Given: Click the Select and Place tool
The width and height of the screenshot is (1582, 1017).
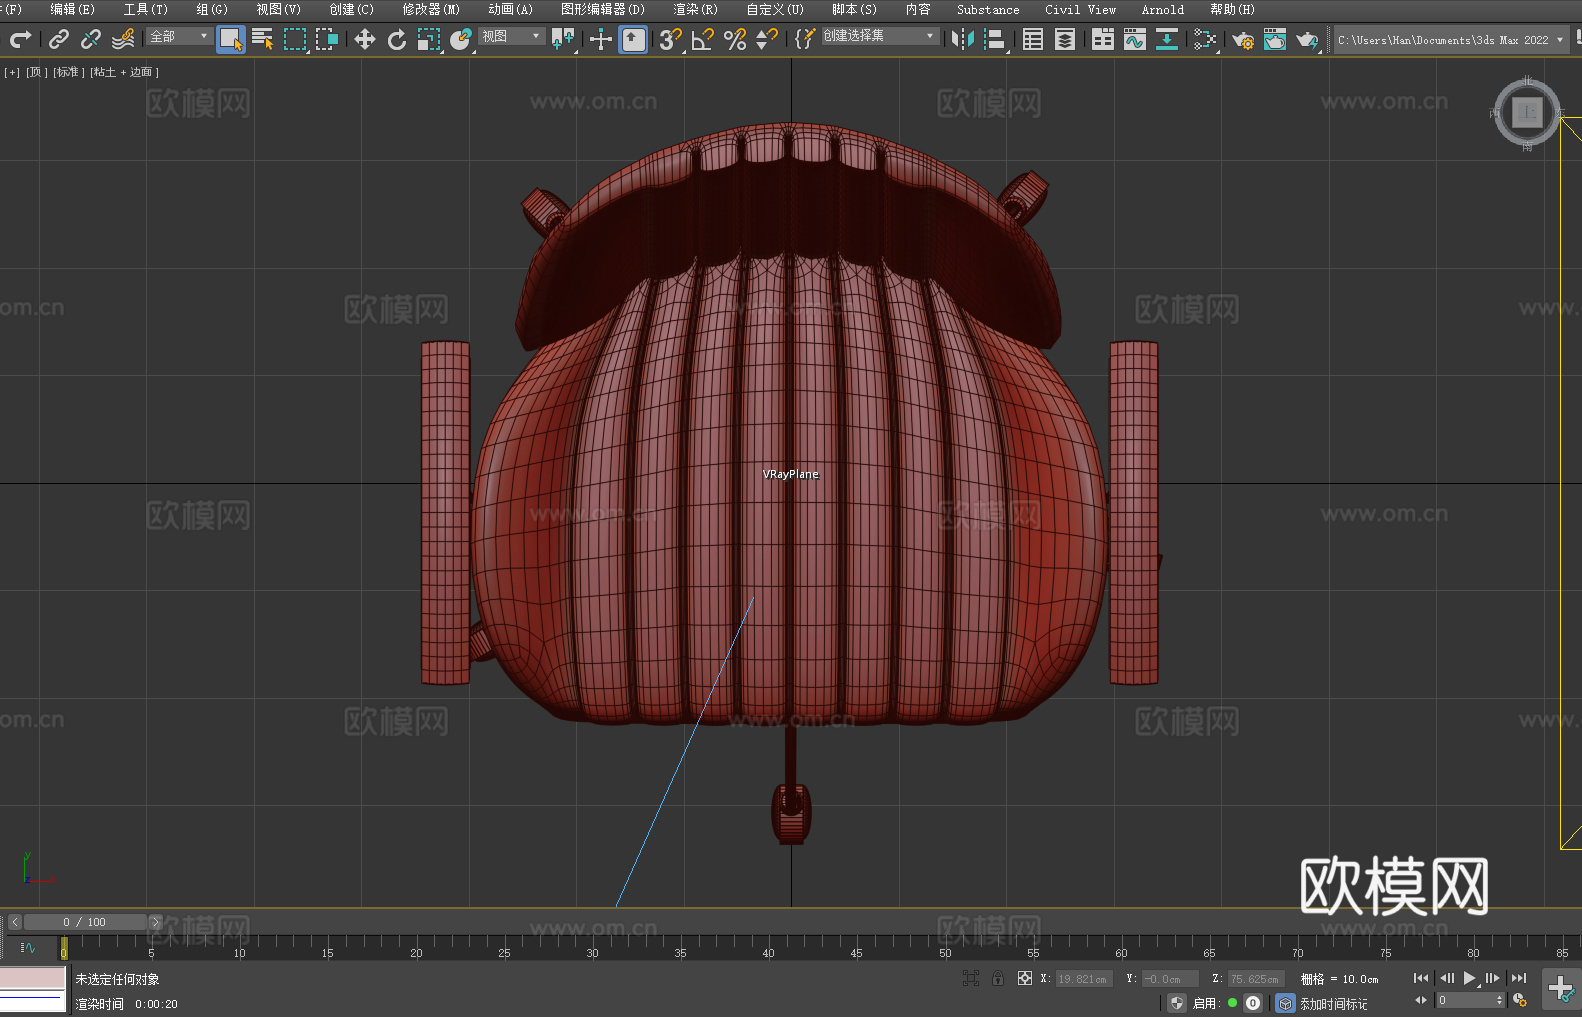Looking at the screenshot, I should point(461,39).
